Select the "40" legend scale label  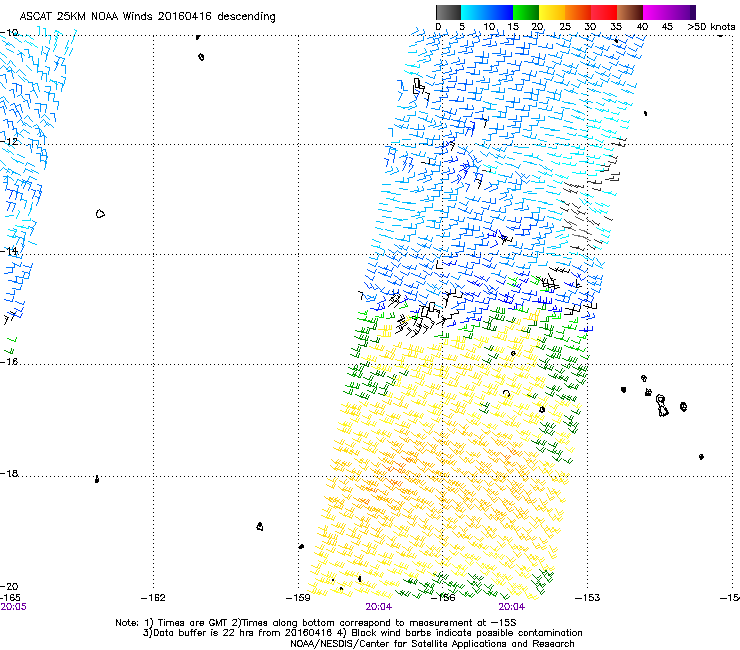pyautogui.click(x=642, y=27)
